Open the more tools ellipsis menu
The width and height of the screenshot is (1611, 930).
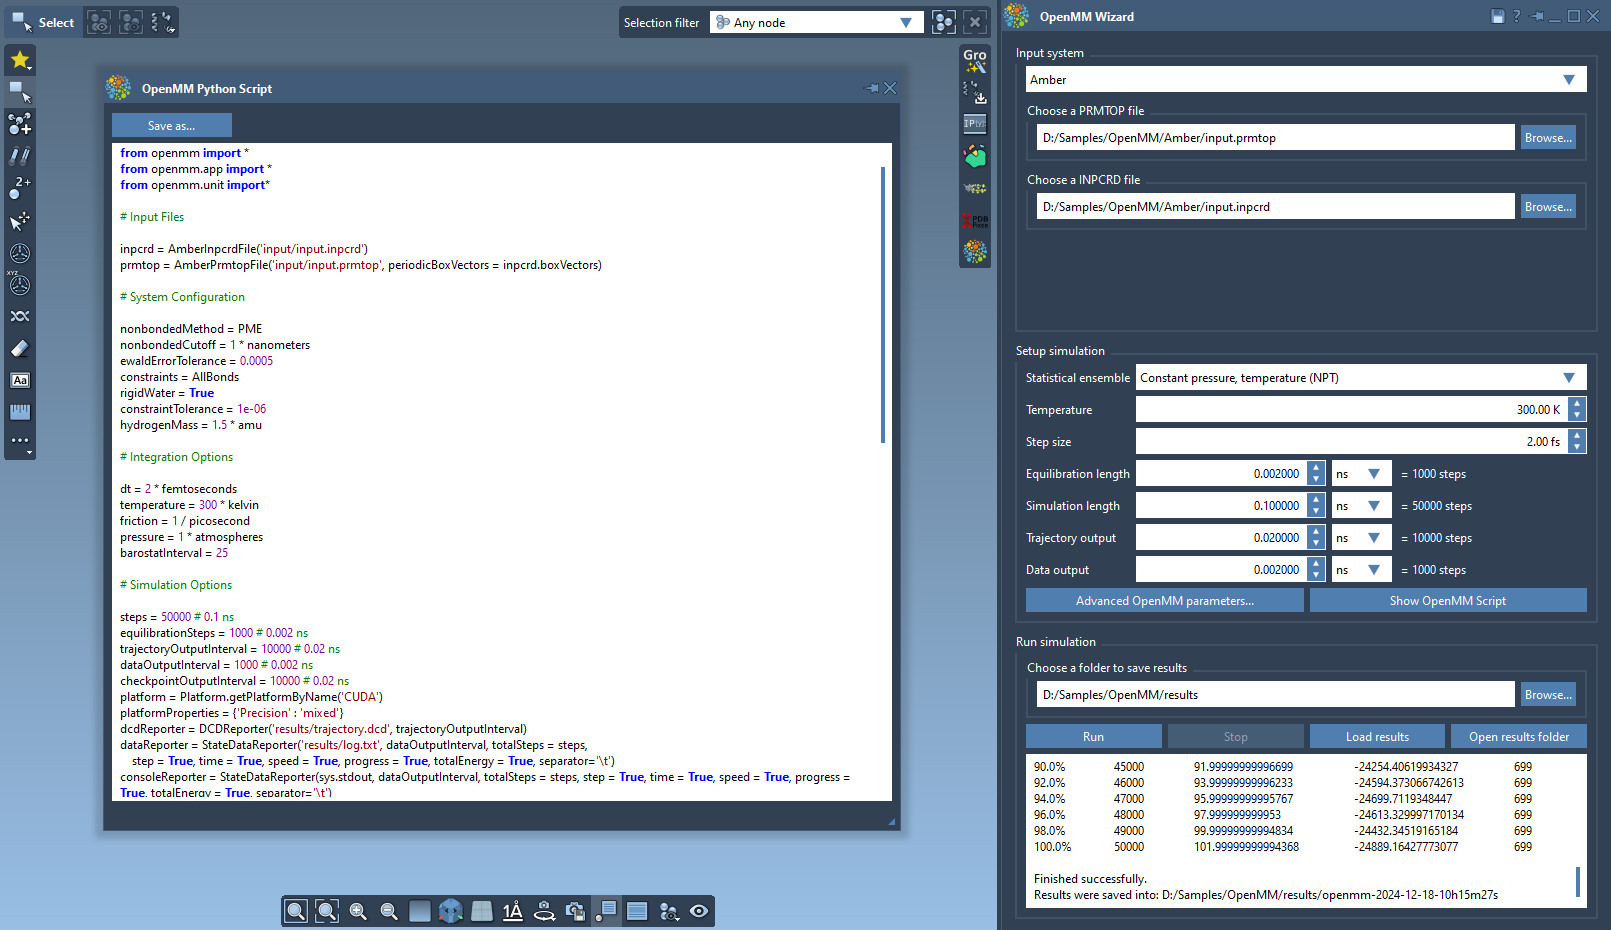point(20,442)
